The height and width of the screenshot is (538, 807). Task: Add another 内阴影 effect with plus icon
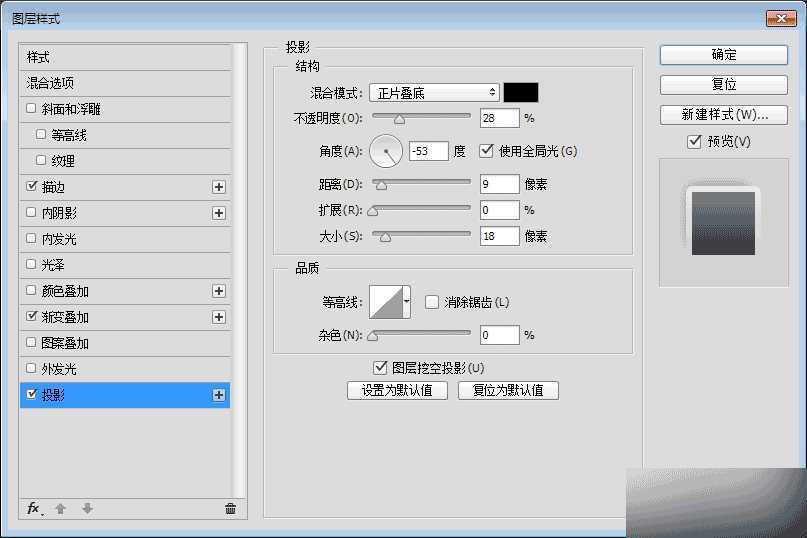click(219, 213)
